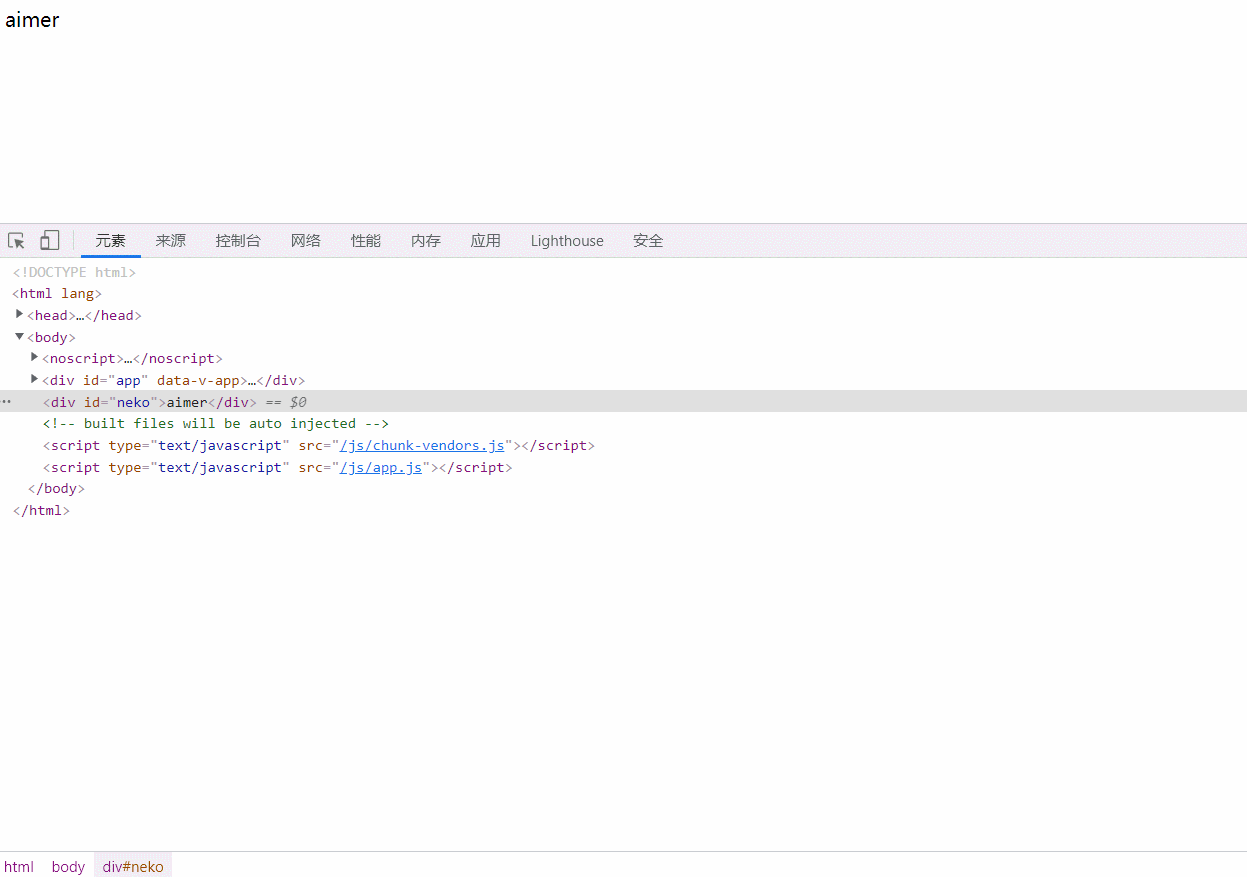The width and height of the screenshot is (1247, 877).
Task: Open the chunk-vendors.js script link
Action: [x=421, y=445]
